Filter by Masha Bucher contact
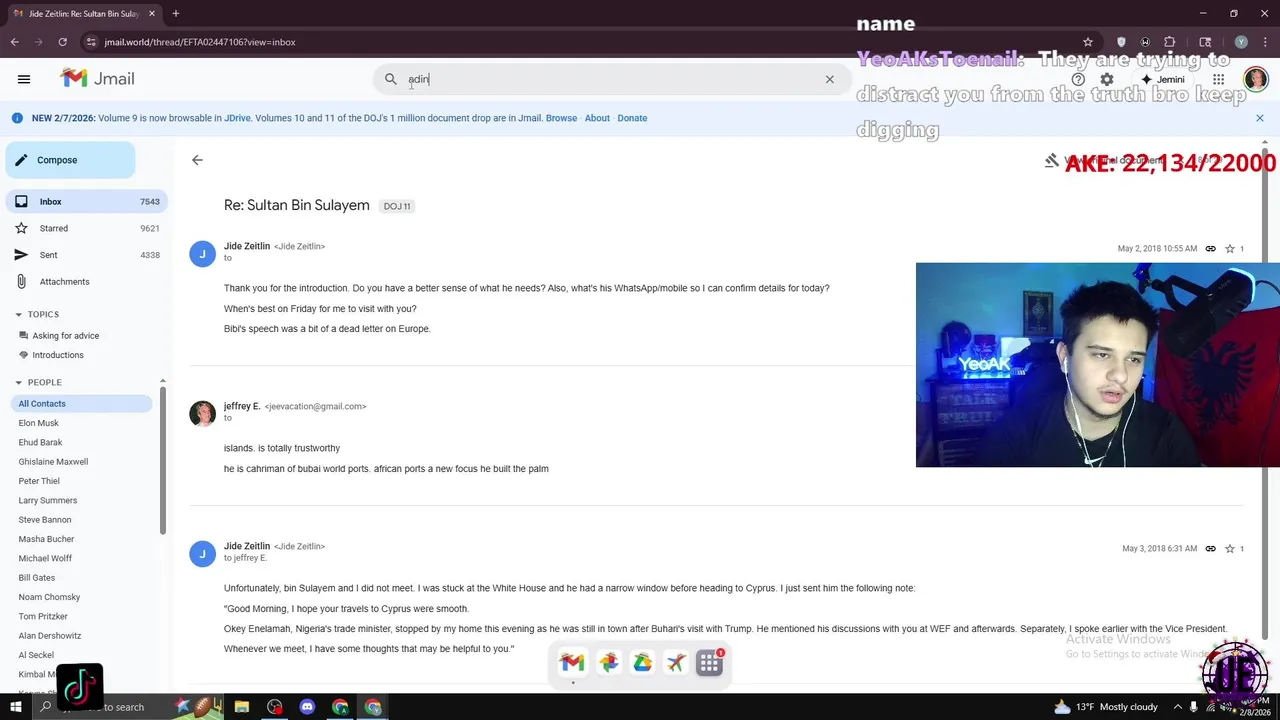The image size is (1280, 720). (x=46, y=539)
